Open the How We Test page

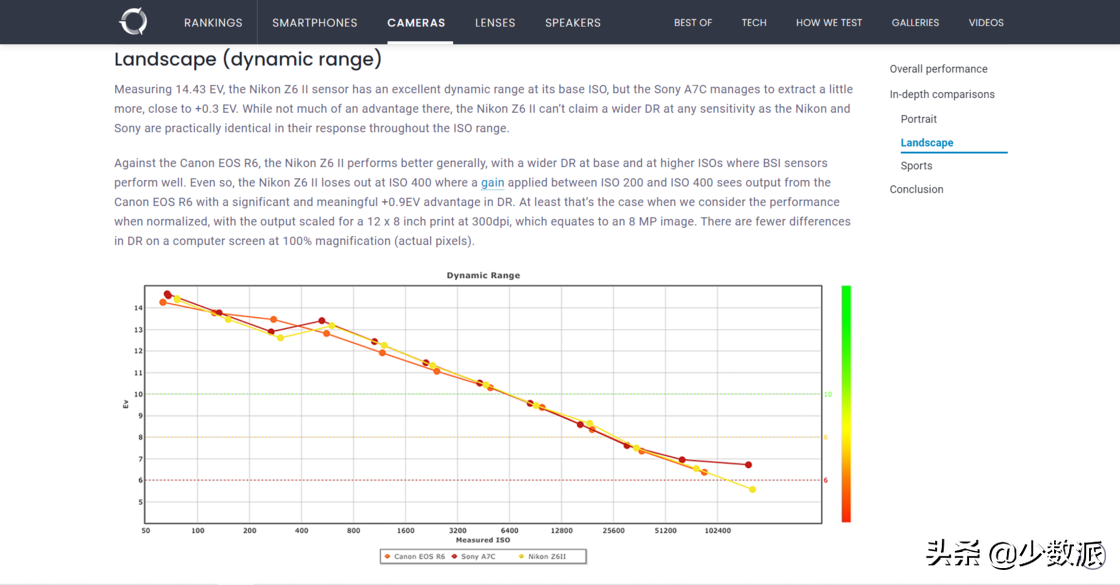pos(829,23)
